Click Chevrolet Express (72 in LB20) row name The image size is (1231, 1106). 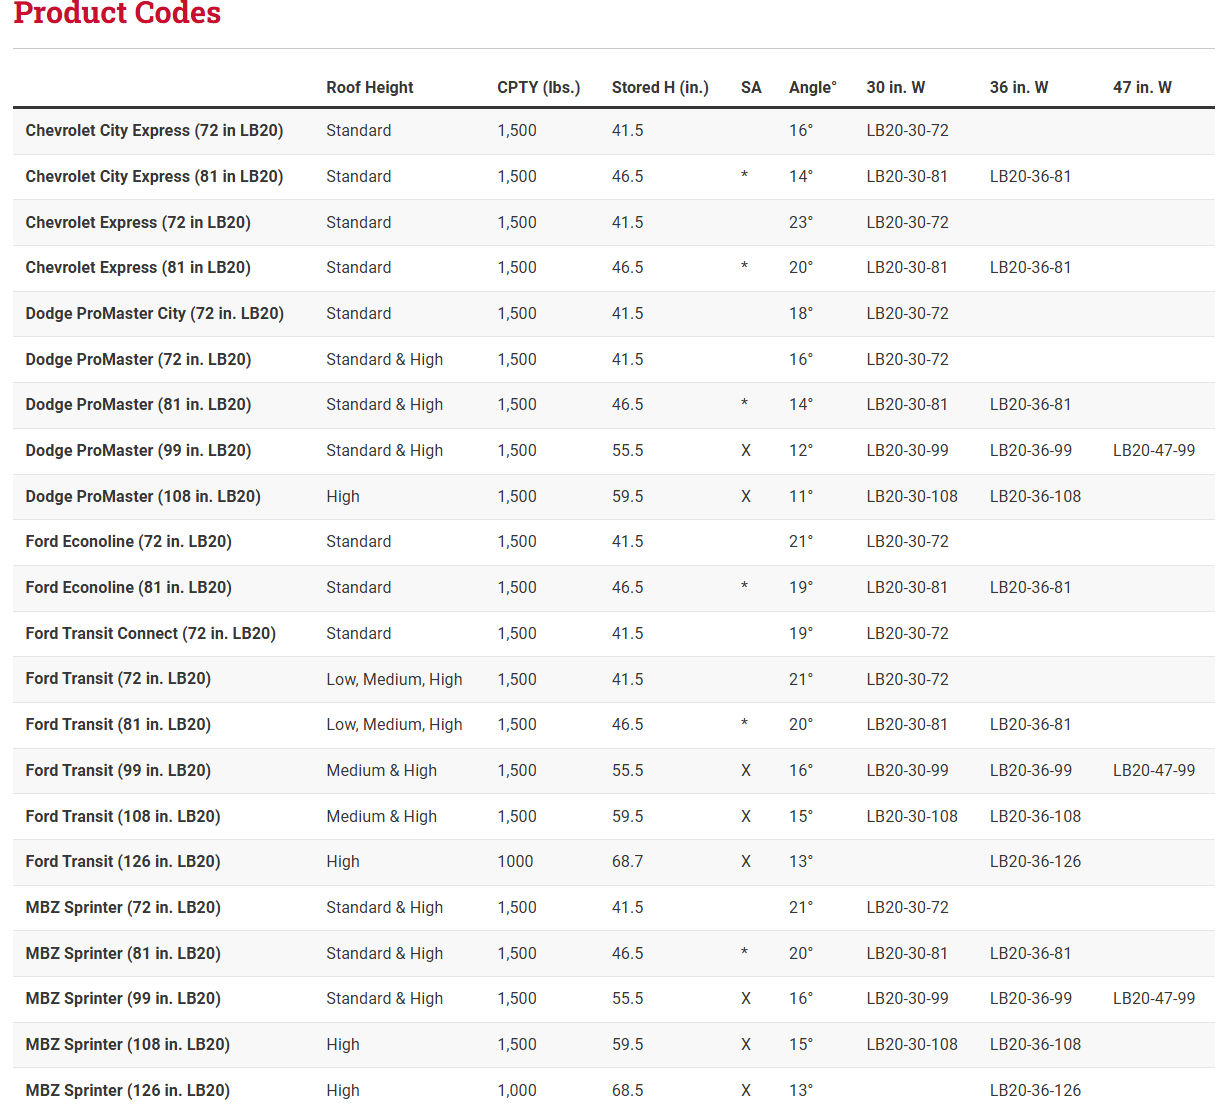(x=138, y=223)
